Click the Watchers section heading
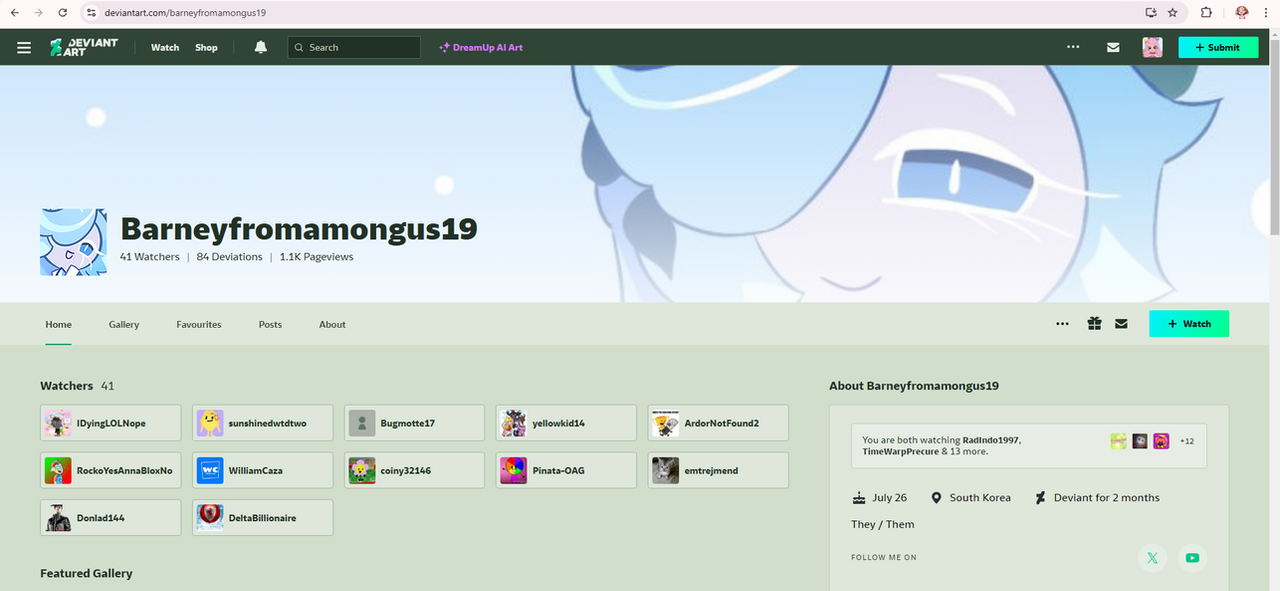 67,385
